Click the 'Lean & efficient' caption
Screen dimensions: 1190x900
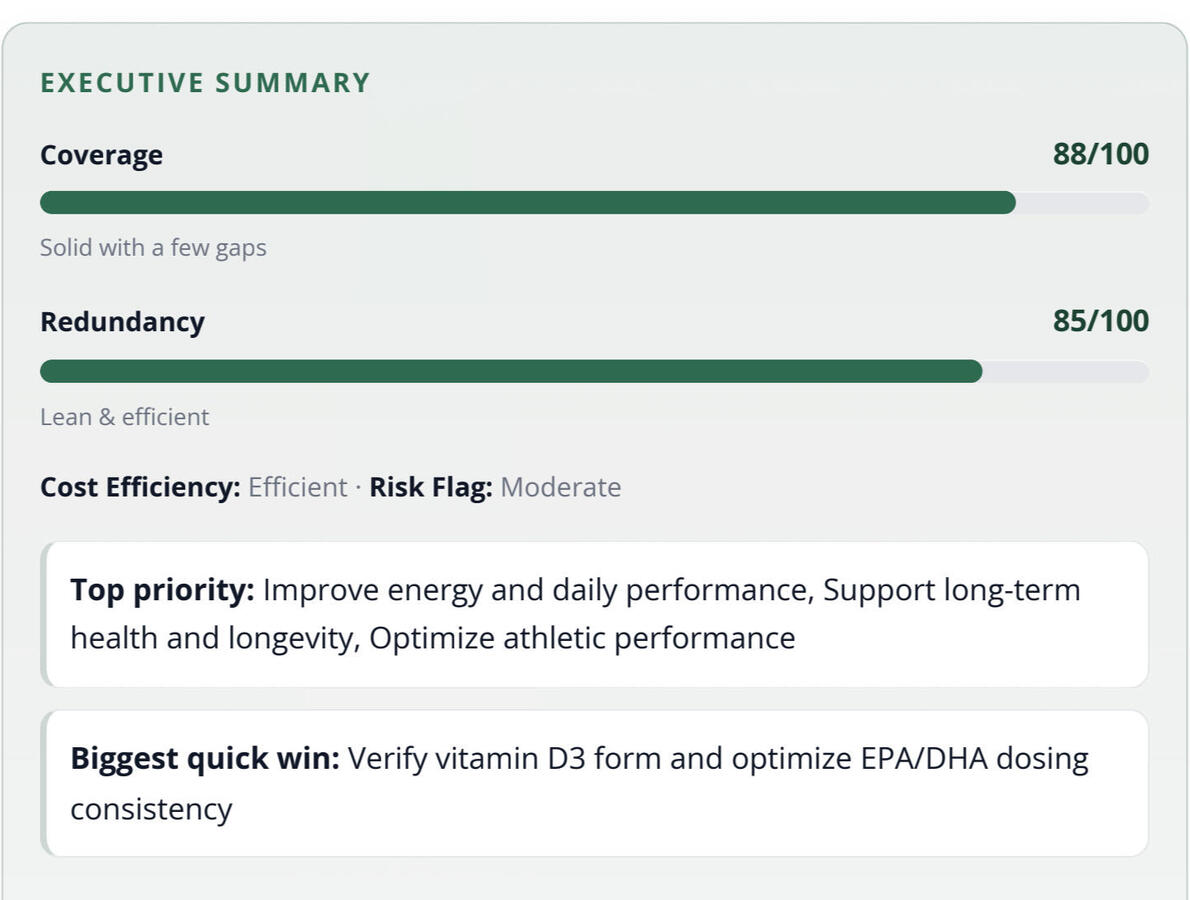pos(124,417)
